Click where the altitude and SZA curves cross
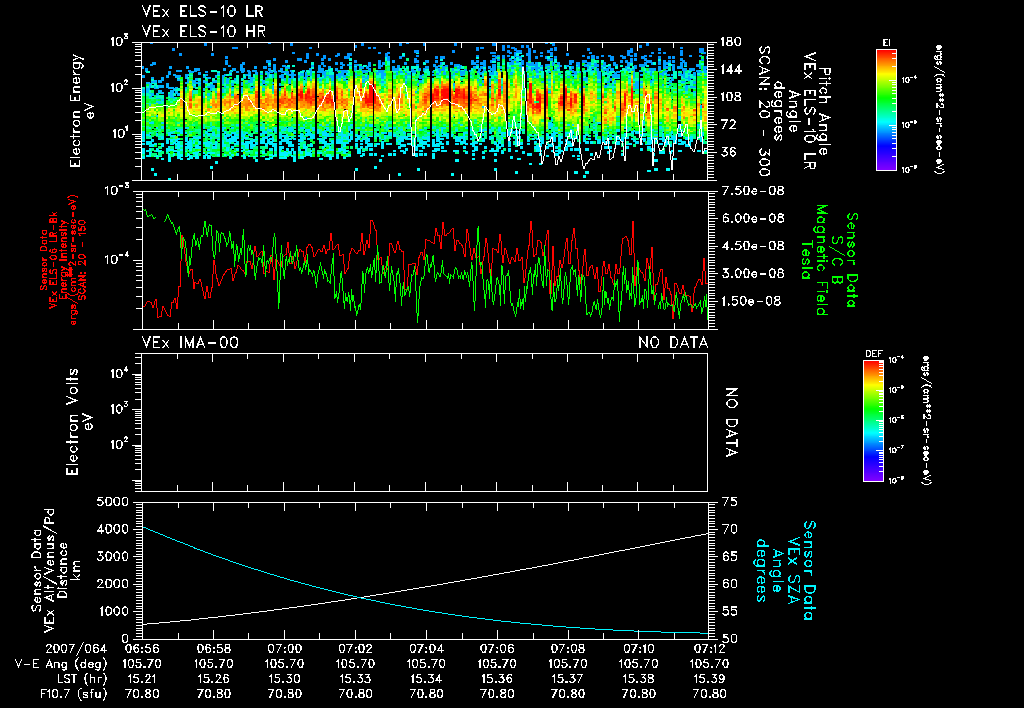 click(361, 597)
